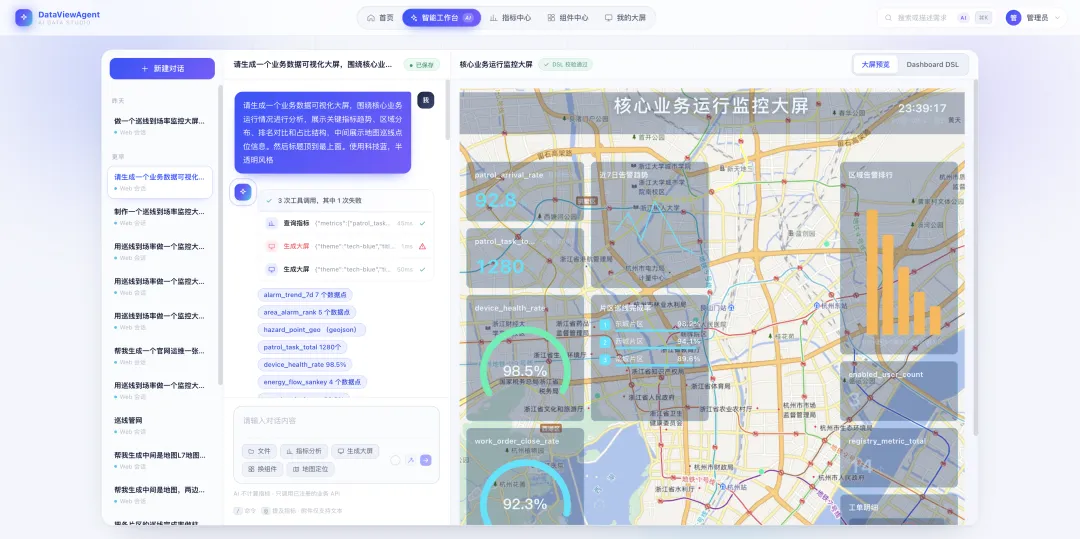The height and width of the screenshot is (539, 1080).
Task: Click the 查询指标 tool call chart icon
Action: pos(271,223)
